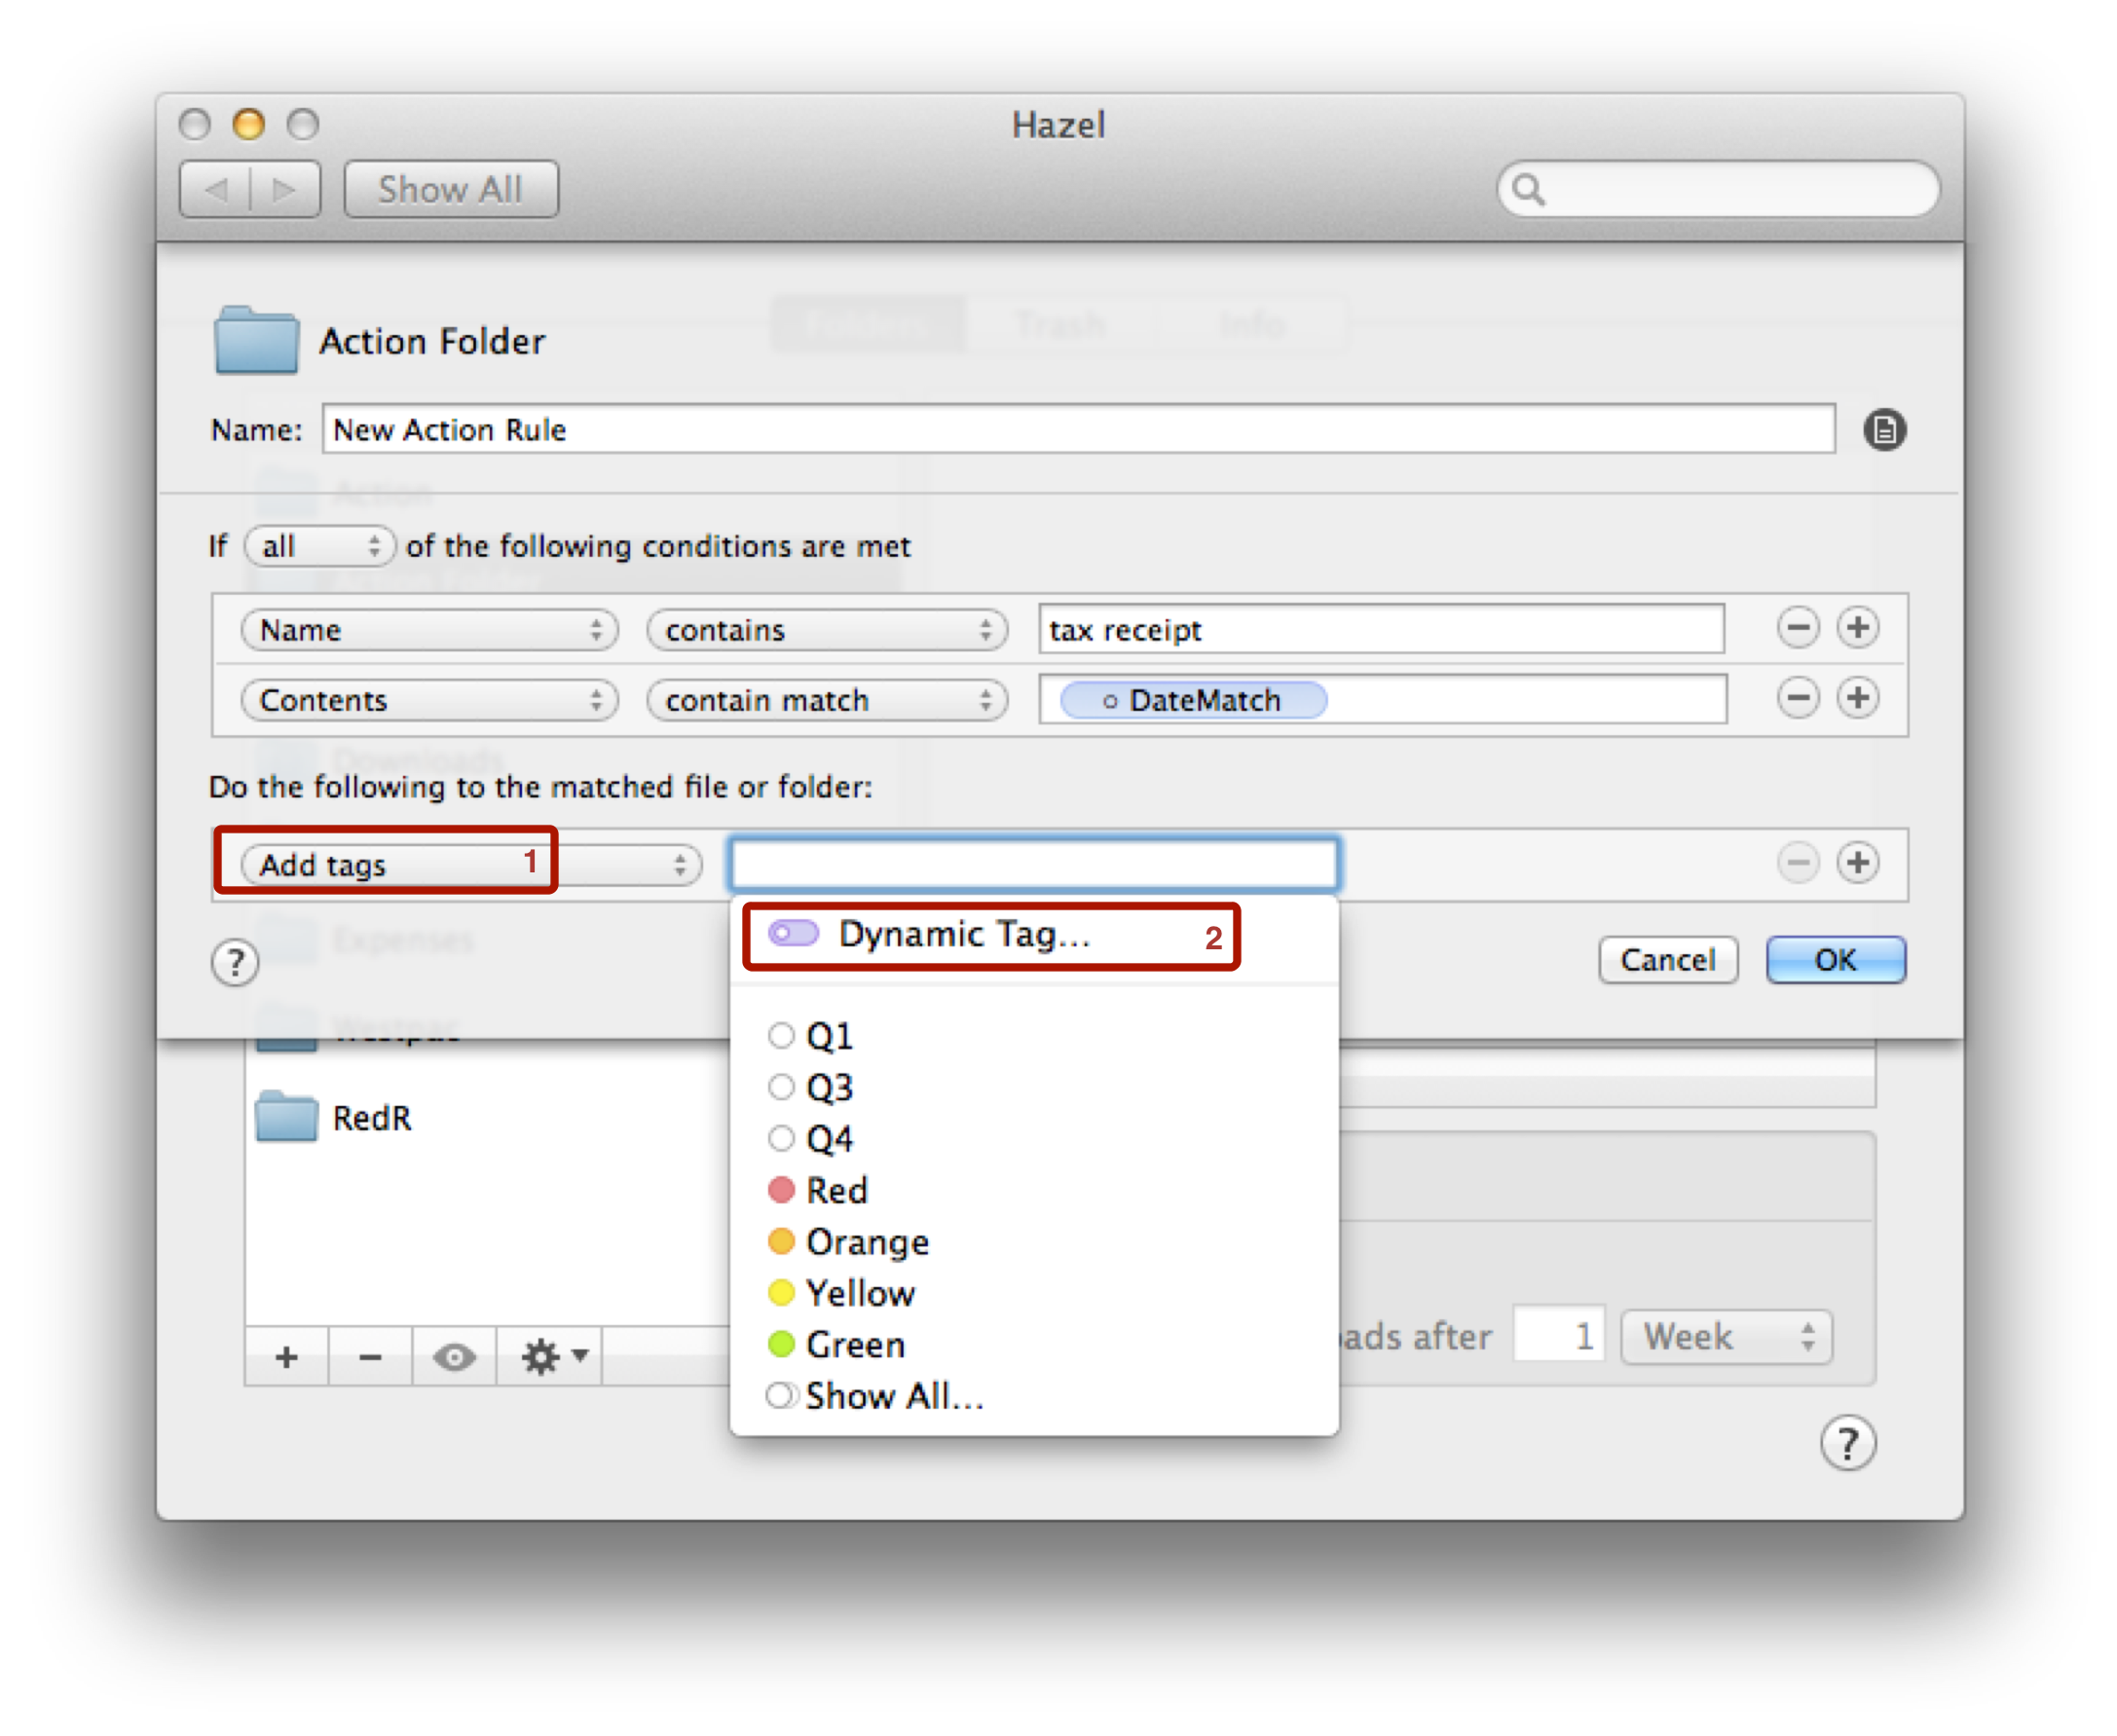Open help in the rule sheet
2117x1736 pixels.
235,963
